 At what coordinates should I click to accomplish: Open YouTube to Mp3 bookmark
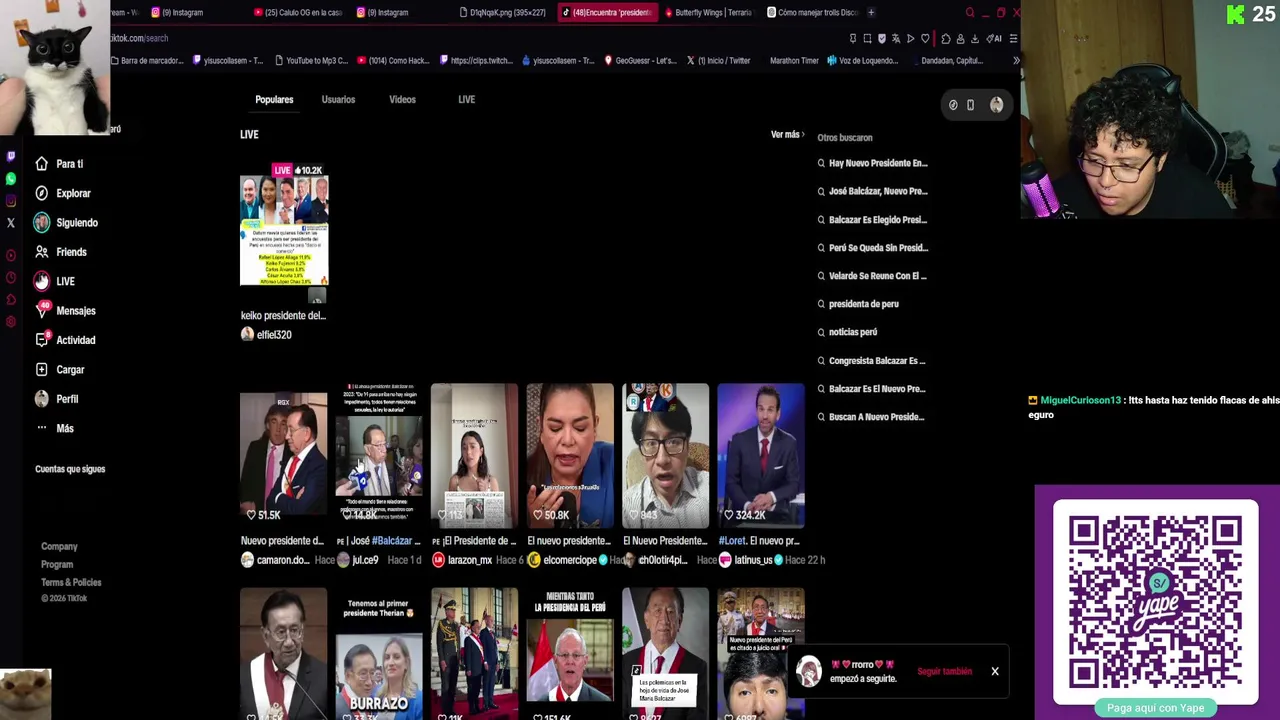(x=310, y=61)
